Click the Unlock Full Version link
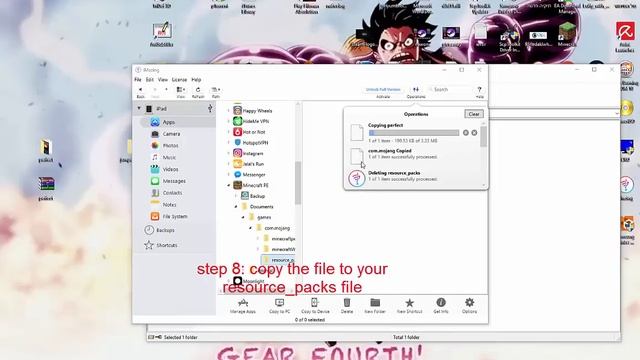Image resolution: width=640 pixels, height=360 pixels. [383, 89]
